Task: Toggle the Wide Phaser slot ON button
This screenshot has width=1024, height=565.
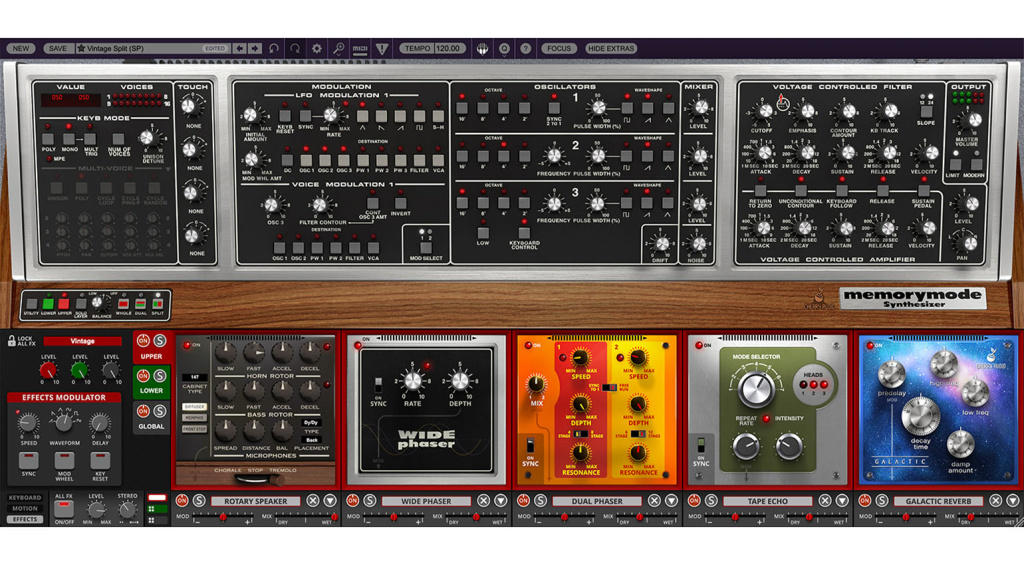Action: 353,501
